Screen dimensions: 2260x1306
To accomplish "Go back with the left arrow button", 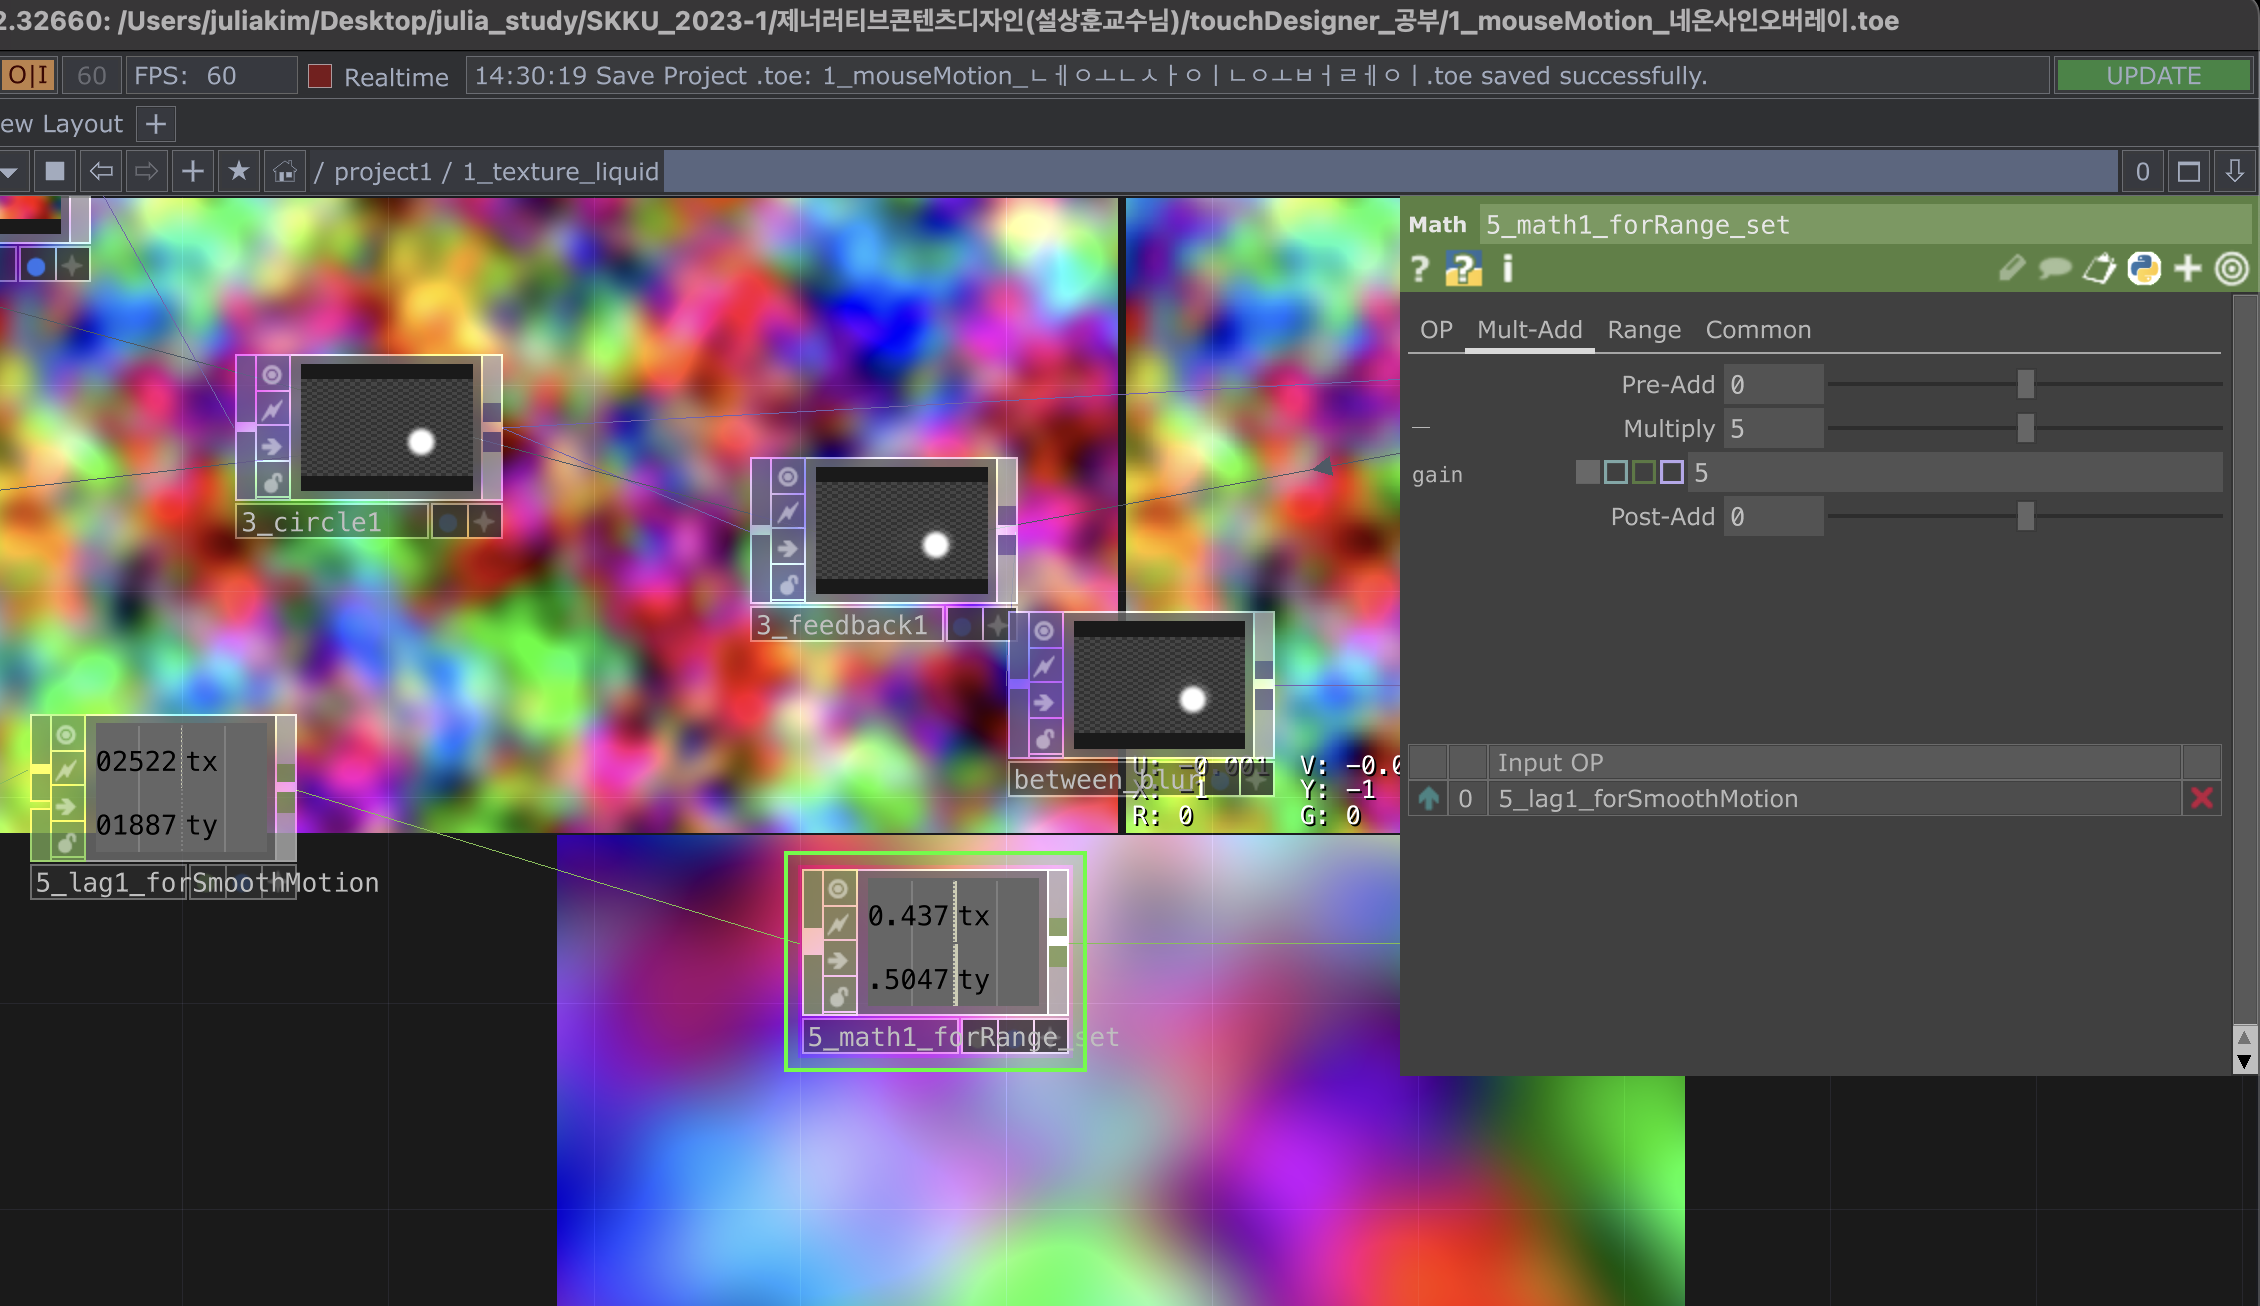I will 101,172.
